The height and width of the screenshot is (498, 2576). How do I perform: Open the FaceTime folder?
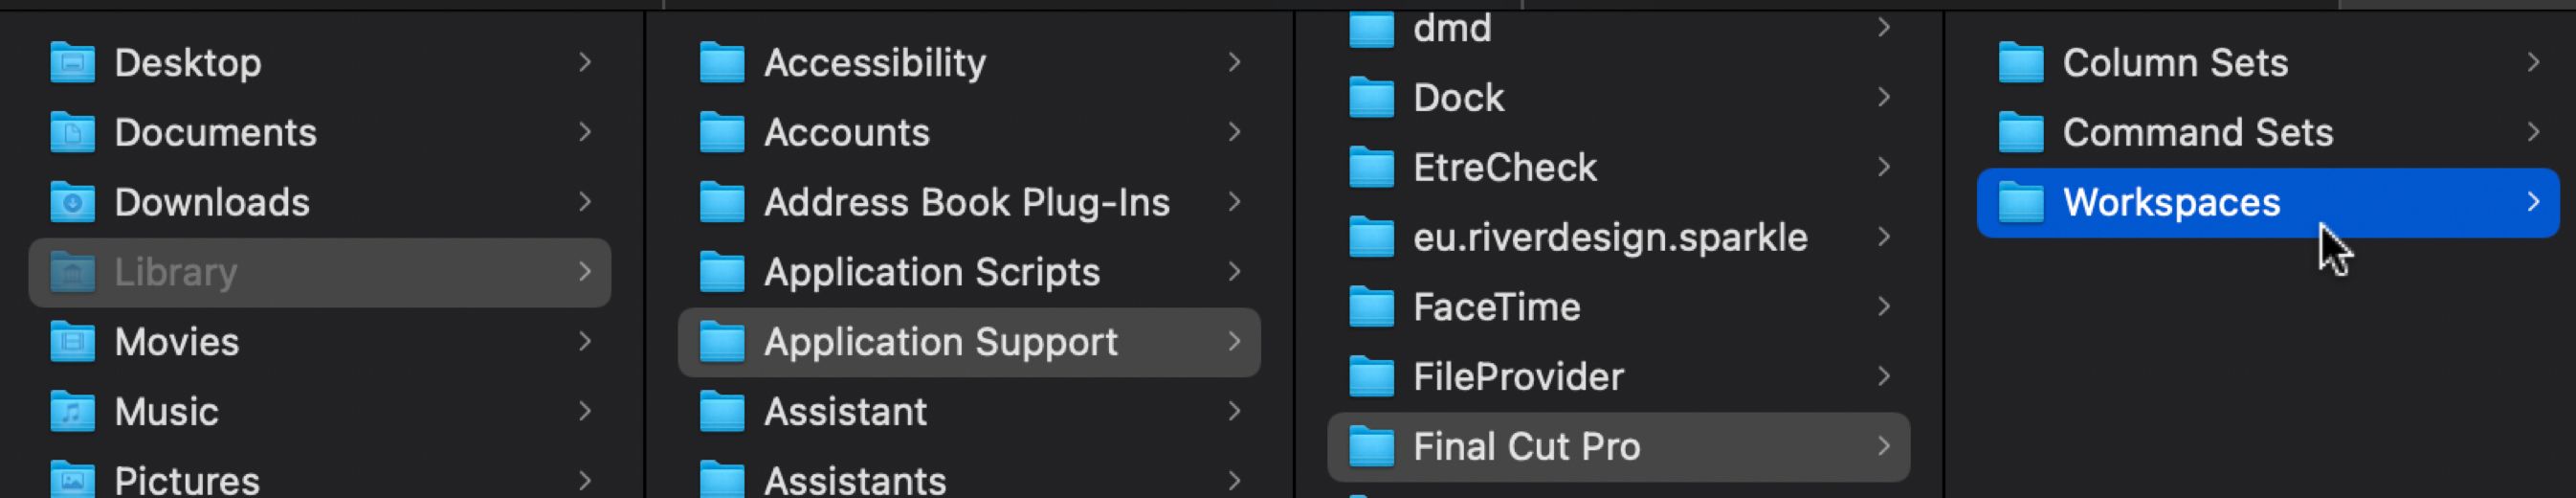coord(1496,307)
